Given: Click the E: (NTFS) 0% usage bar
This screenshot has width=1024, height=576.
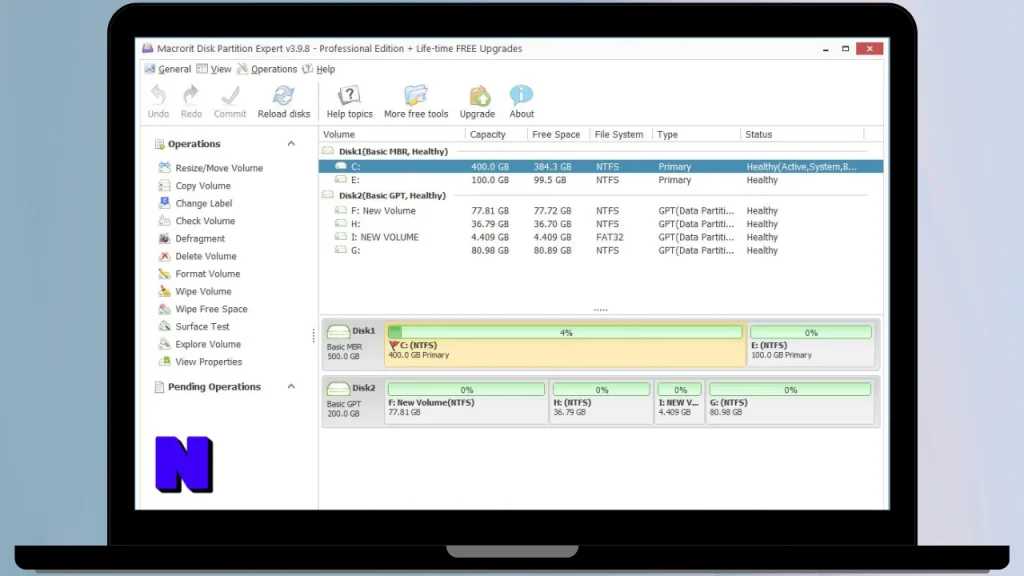Looking at the screenshot, I should click(810, 332).
